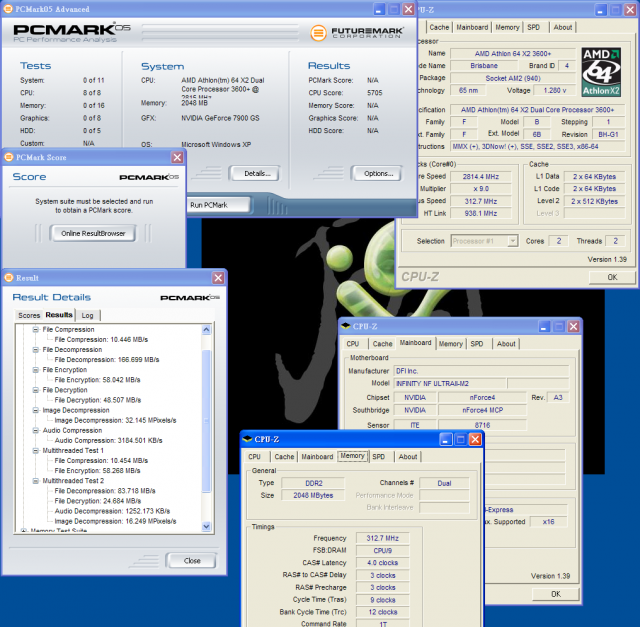This screenshot has width=640, height=627.
Task: Click the Voltage 1.280 v field
Action: (555, 90)
